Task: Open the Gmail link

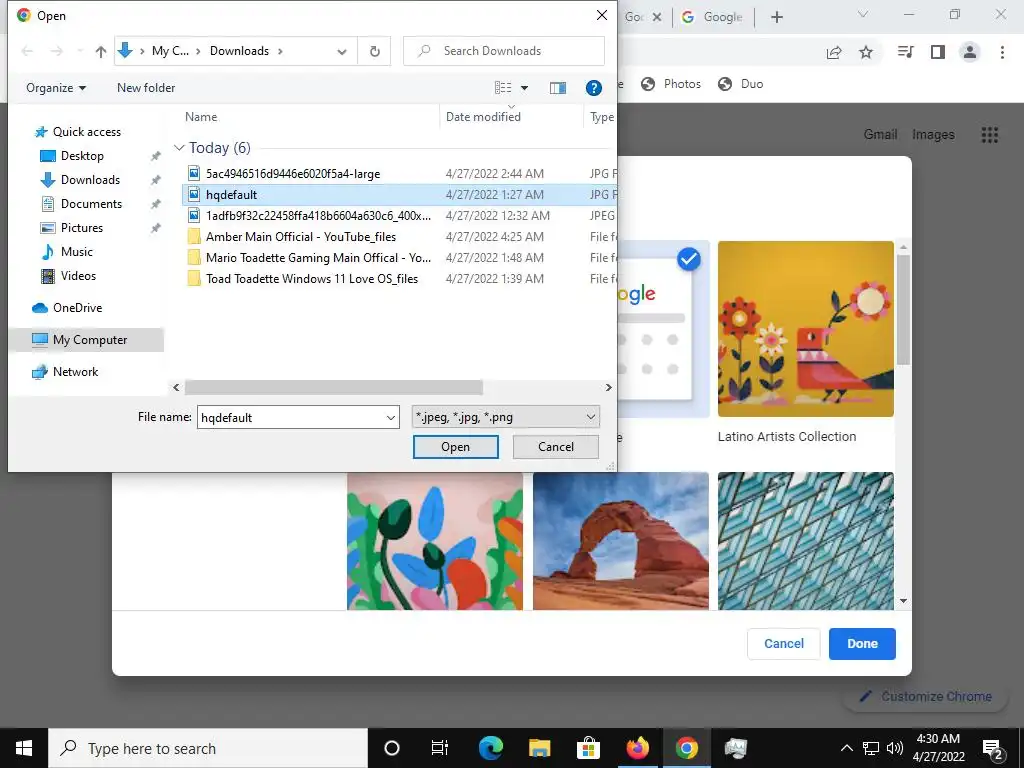Action: [x=880, y=135]
